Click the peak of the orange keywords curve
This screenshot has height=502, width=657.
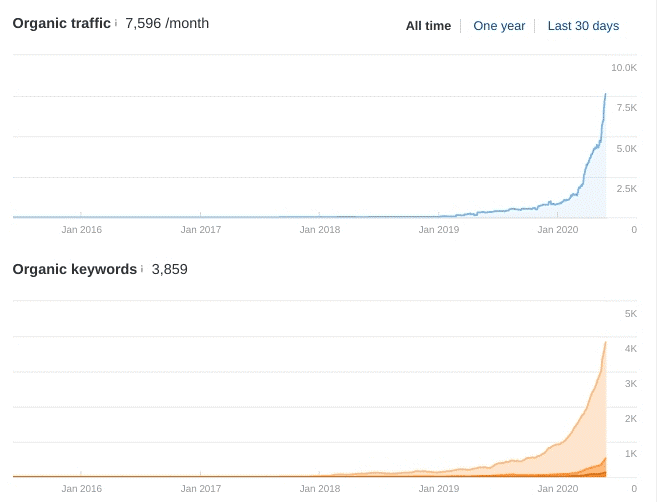(605, 343)
